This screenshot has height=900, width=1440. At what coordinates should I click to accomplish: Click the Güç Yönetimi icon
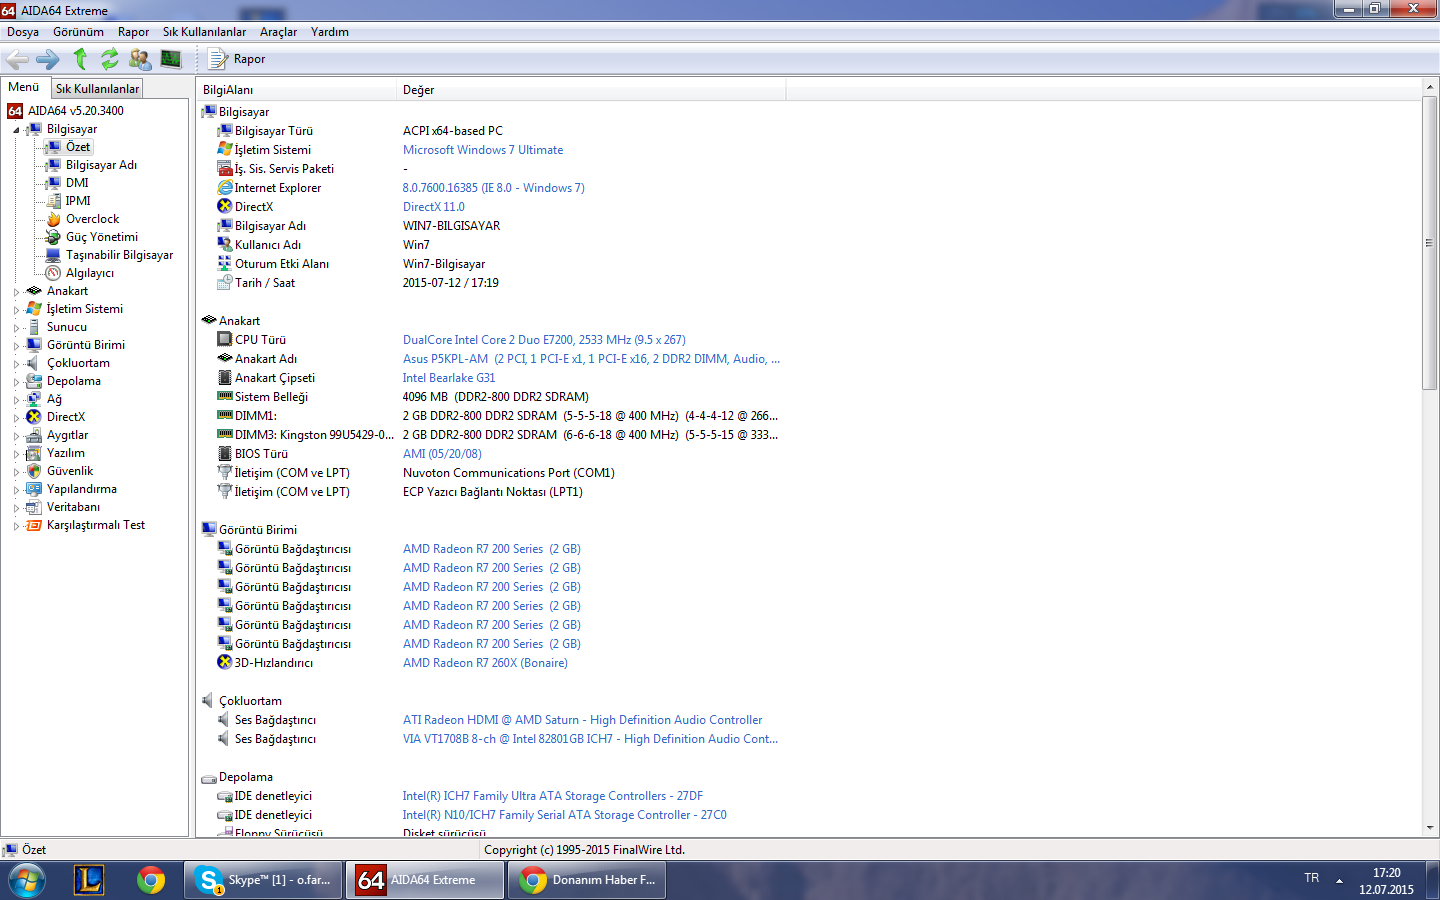[x=53, y=237]
